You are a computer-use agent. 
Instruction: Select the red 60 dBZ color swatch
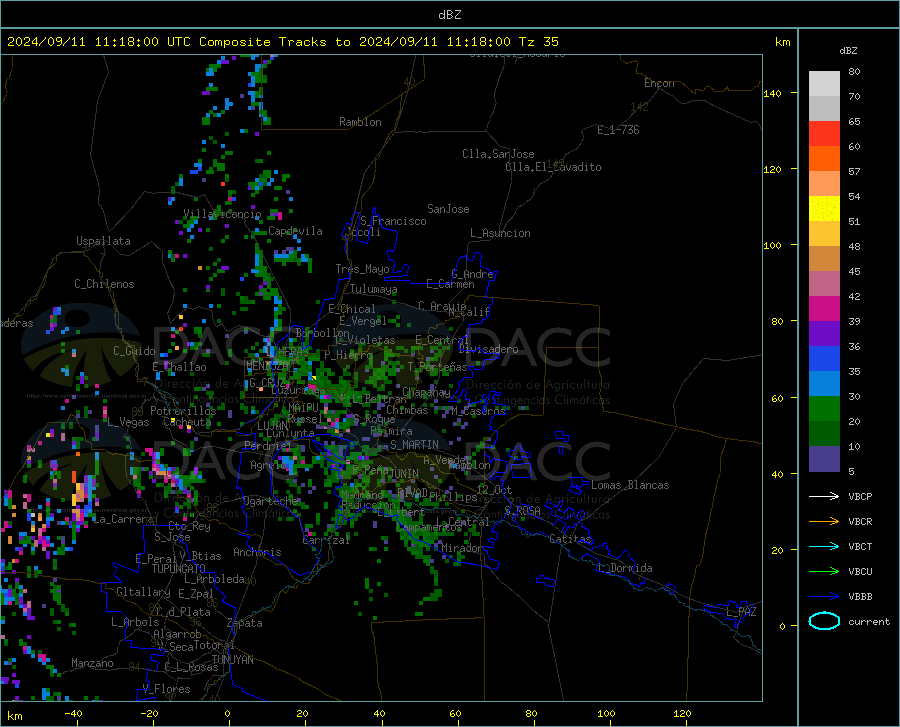pyautogui.click(x=824, y=134)
